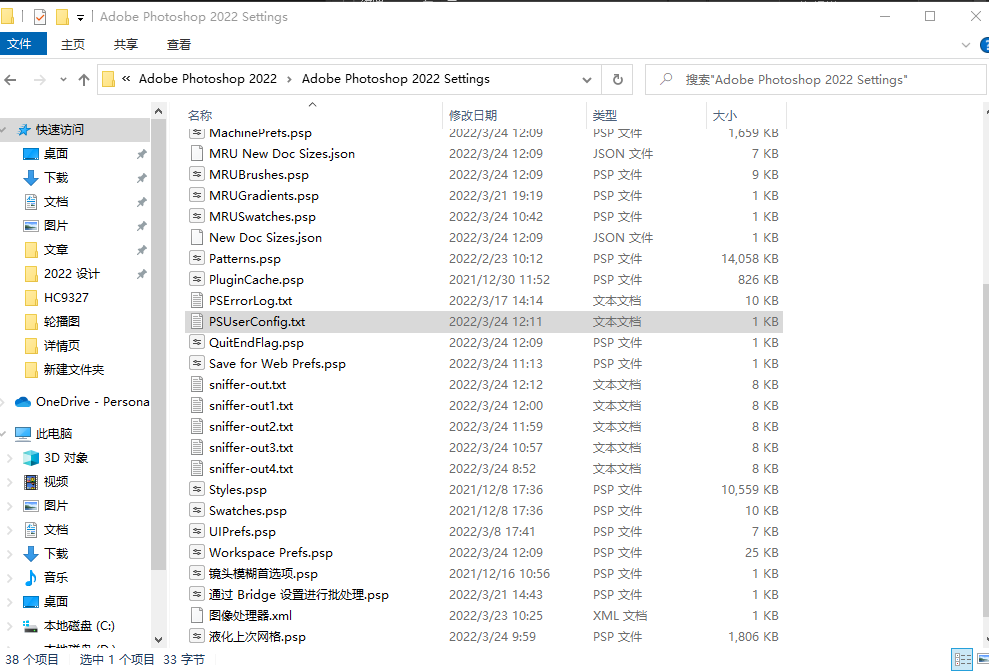Open pinned 文章 folder in quick access
This screenshot has width=989, height=671.
(56, 249)
